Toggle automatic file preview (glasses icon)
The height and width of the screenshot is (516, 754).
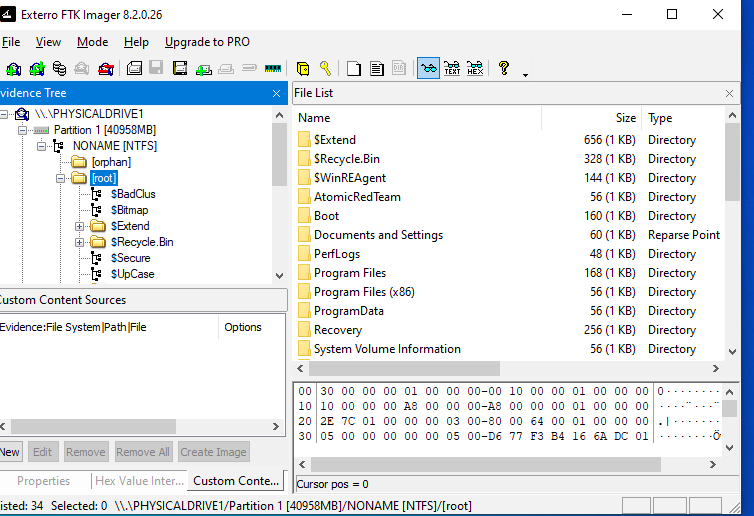point(428,69)
